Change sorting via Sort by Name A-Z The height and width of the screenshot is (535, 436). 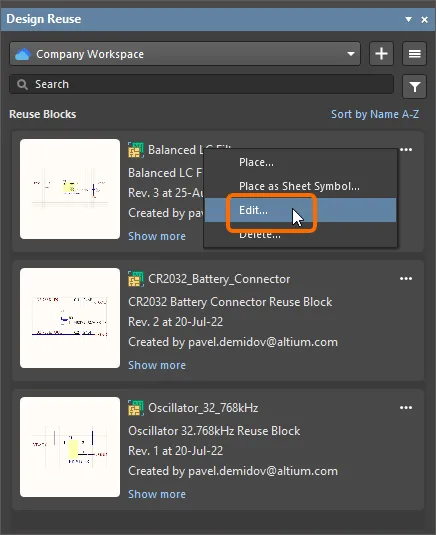(375, 114)
